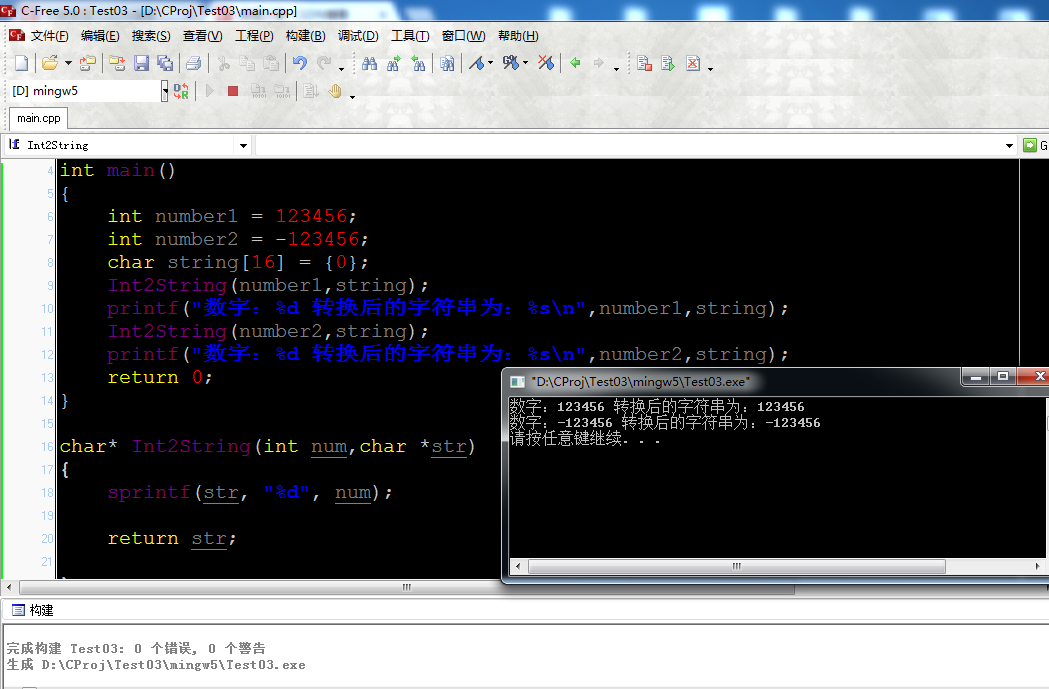This screenshot has width=1049, height=689.
Task: Click the print icon in the toolbar
Action: click(193, 63)
